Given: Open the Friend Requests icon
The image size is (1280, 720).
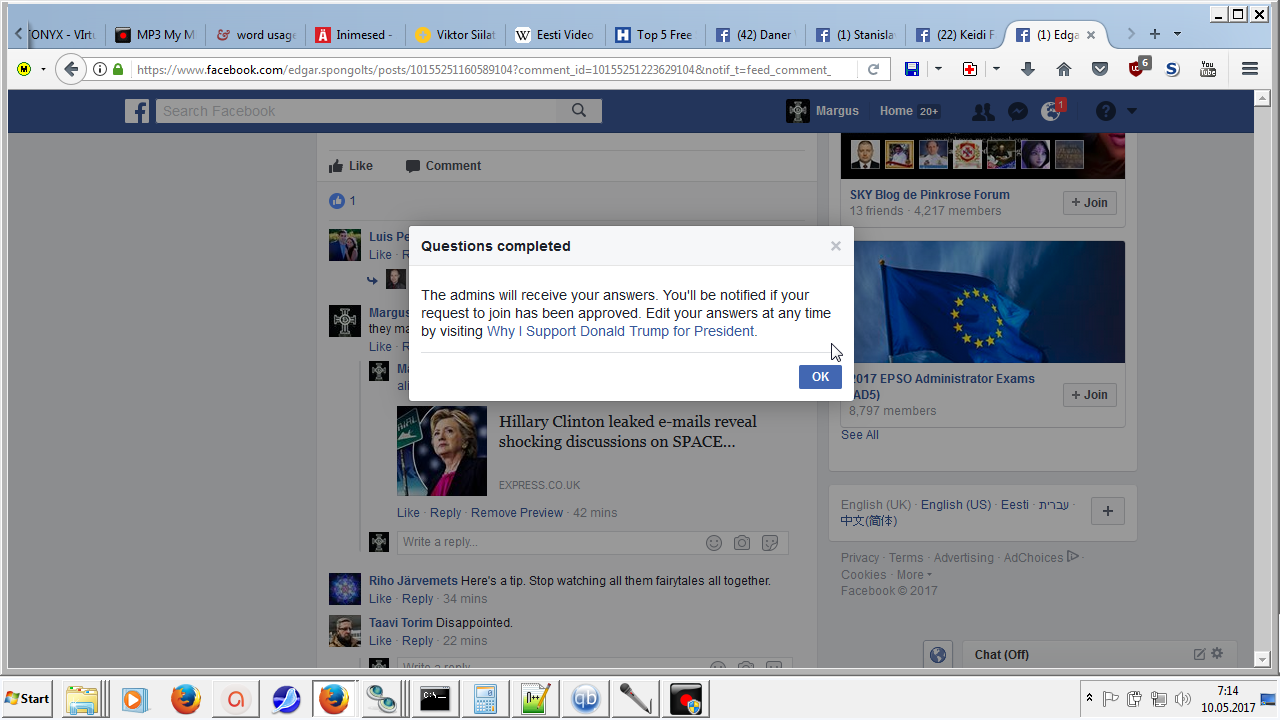Looking at the screenshot, I should 983,111.
